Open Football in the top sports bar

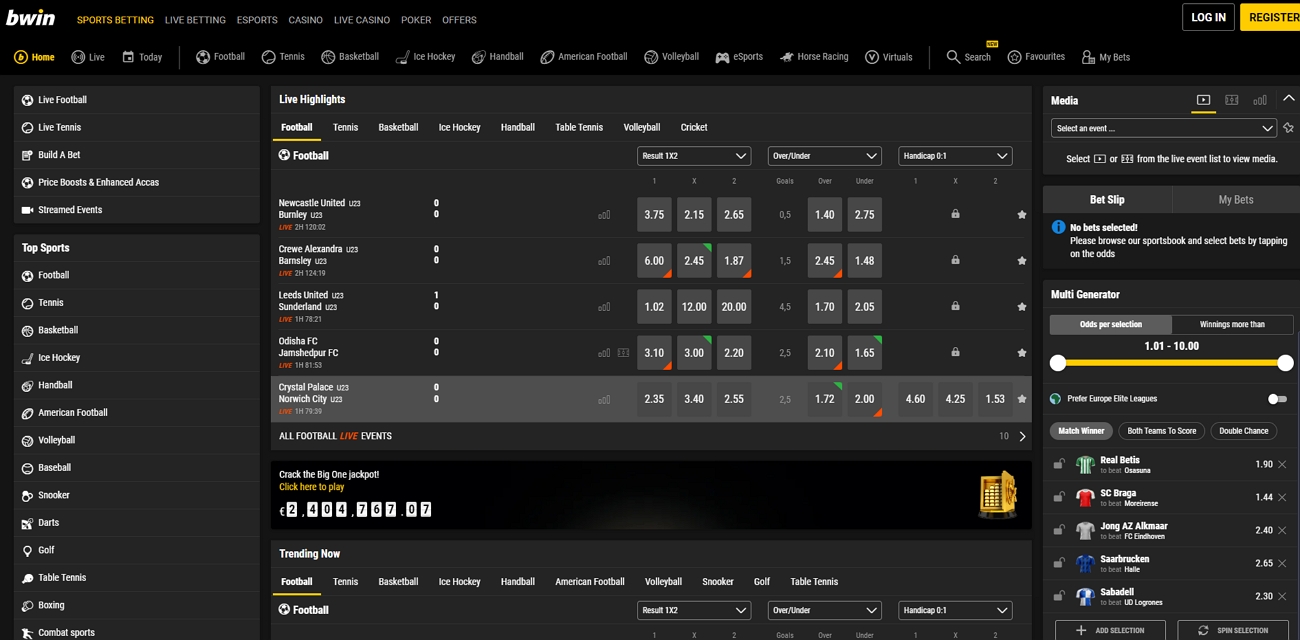220,57
